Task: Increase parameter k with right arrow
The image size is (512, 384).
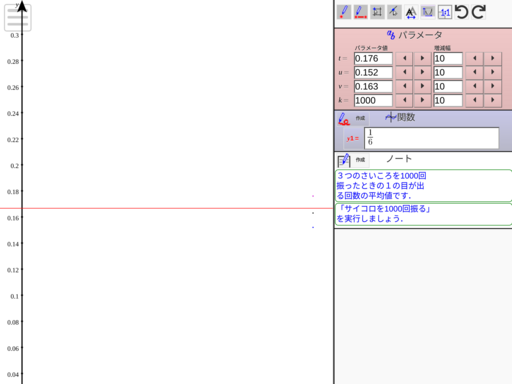Action: 422,100
